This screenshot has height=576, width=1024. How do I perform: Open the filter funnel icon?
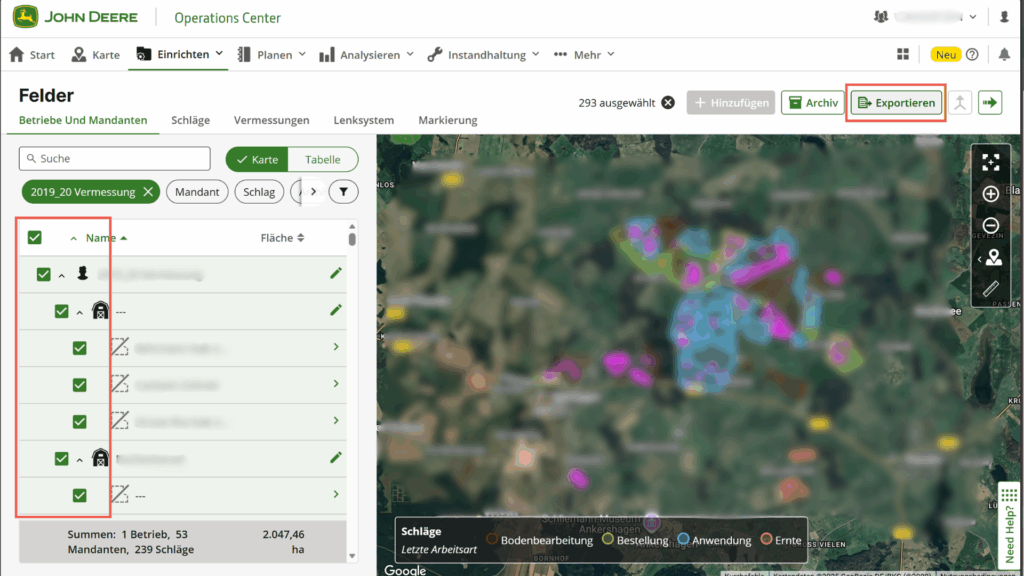tap(343, 191)
